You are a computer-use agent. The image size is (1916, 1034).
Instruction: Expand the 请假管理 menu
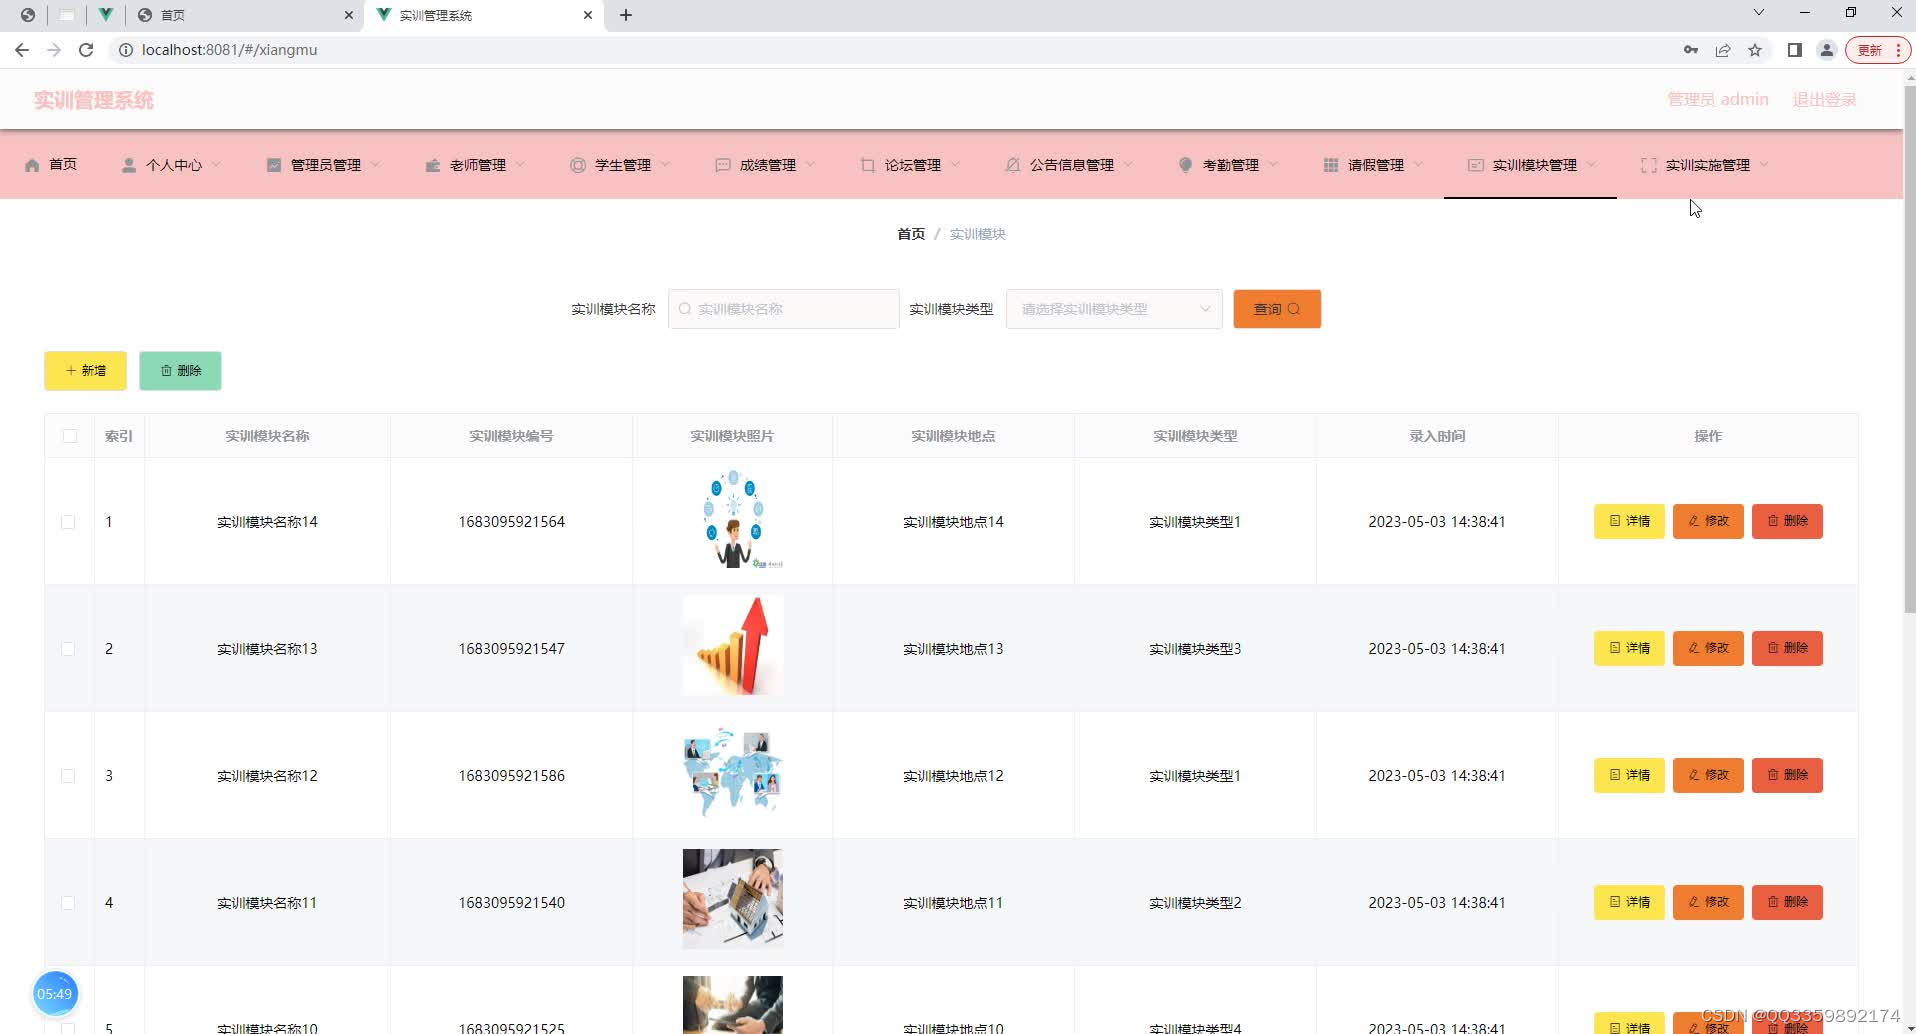1373,165
